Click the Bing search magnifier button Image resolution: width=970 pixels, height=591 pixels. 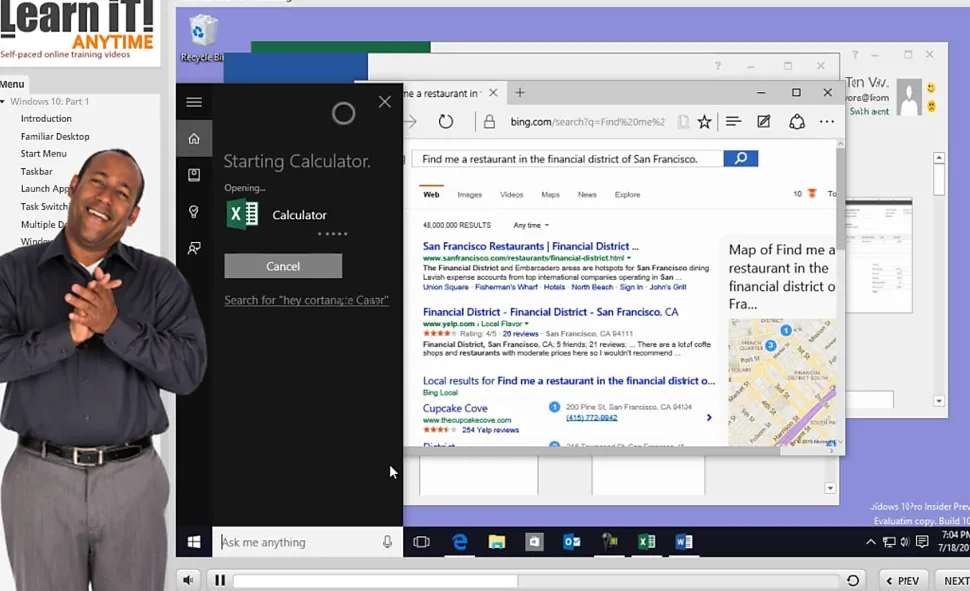[x=740, y=158]
